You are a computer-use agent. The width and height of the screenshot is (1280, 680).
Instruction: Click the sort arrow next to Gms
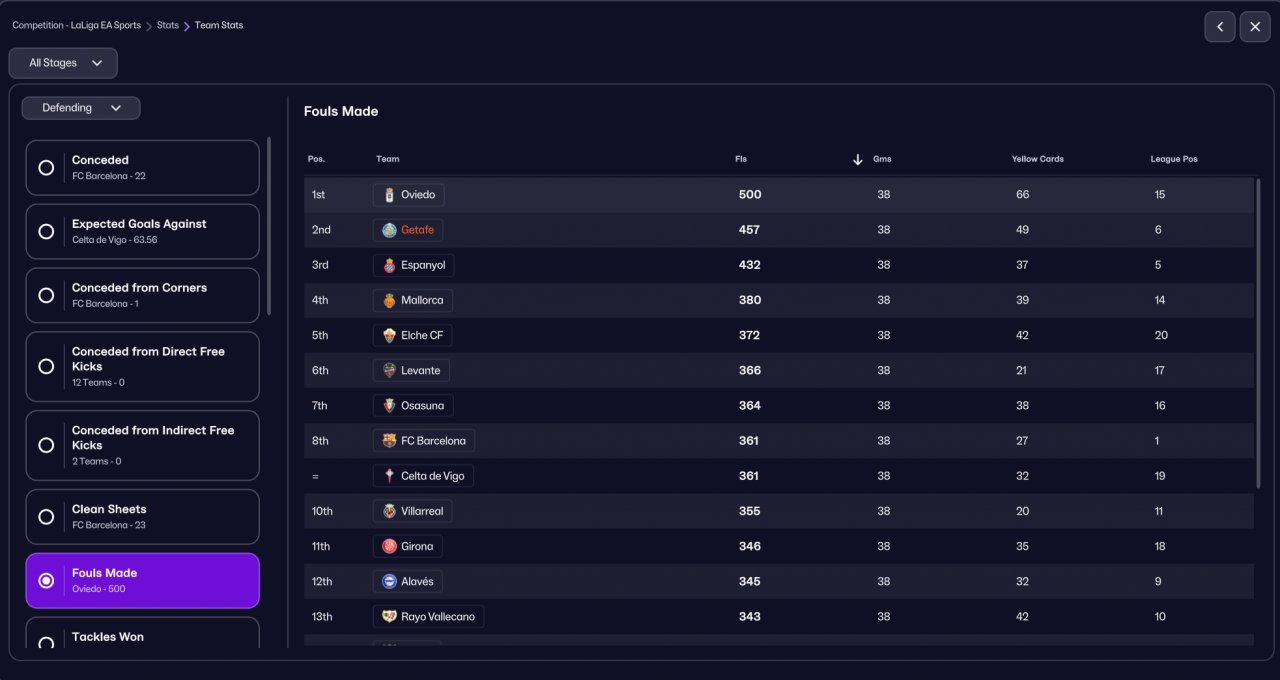pyautogui.click(x=857, y=160)
